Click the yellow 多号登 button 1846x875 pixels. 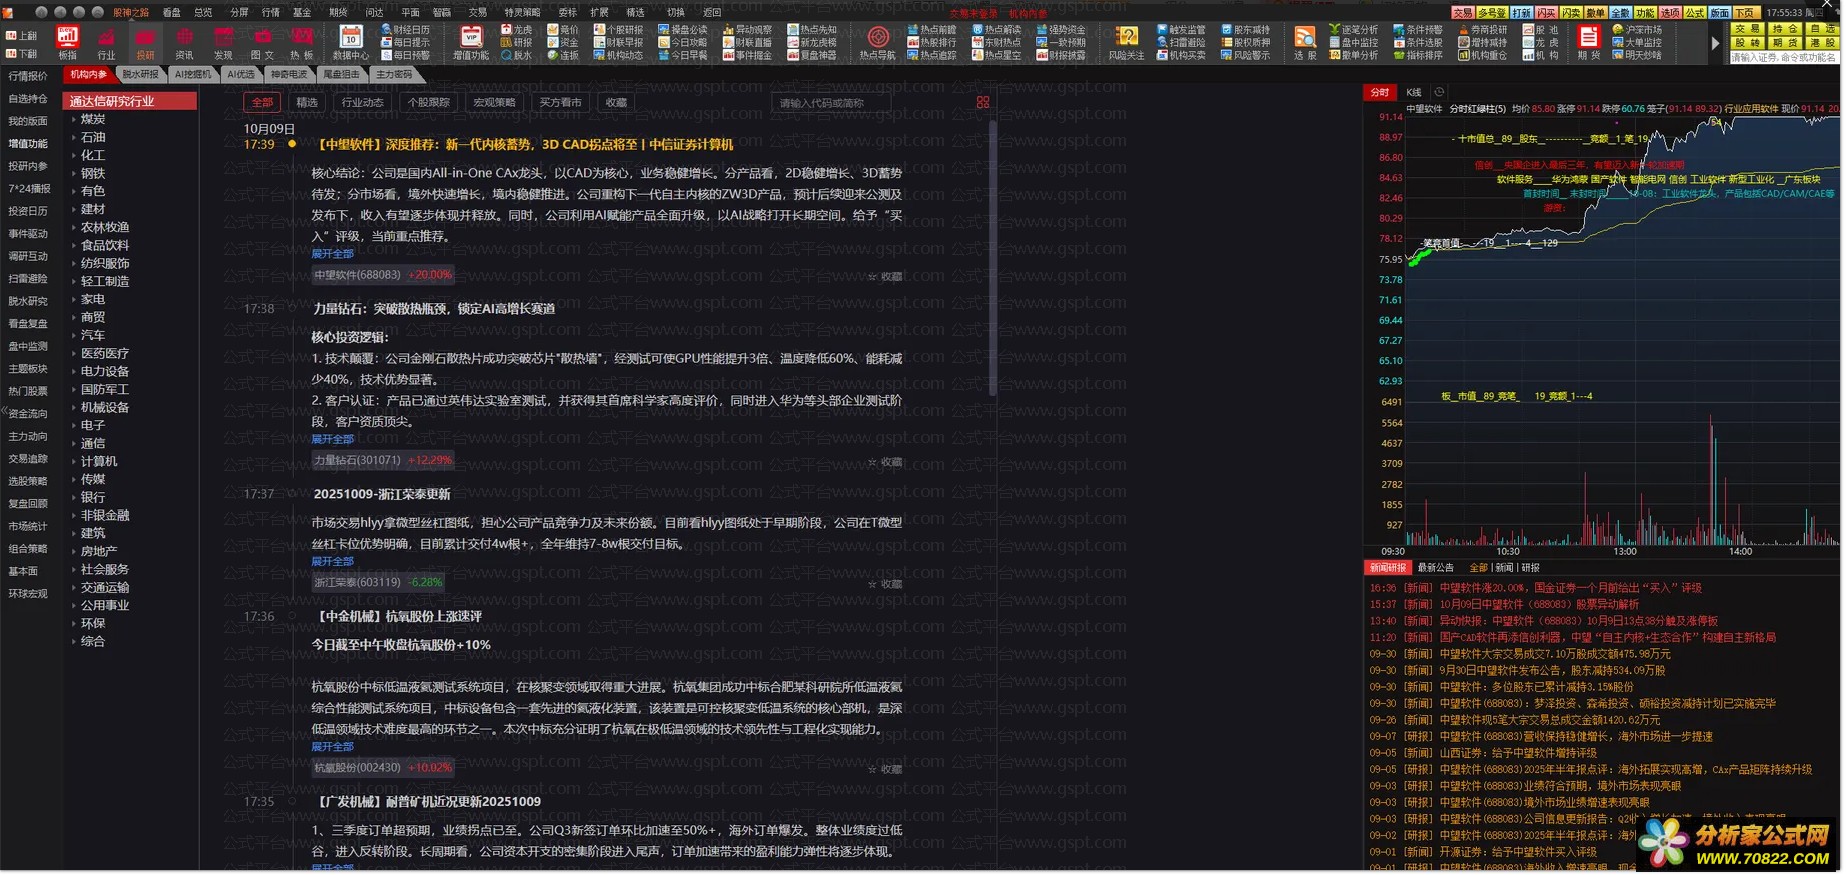[x=1492, y=13]
